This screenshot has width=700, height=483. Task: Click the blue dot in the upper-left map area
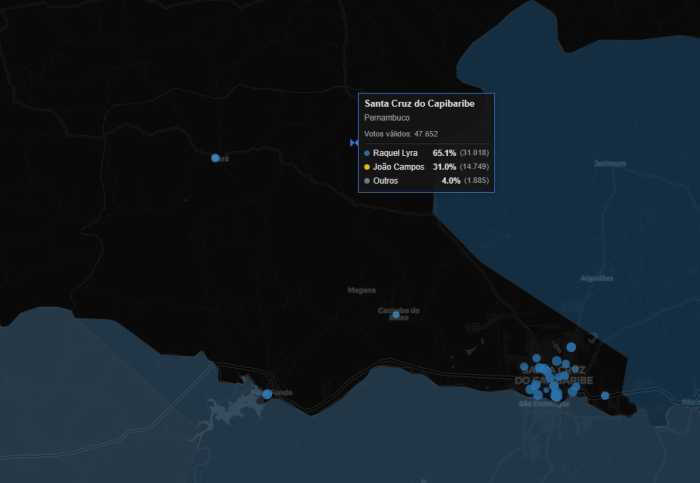(215, 158)
